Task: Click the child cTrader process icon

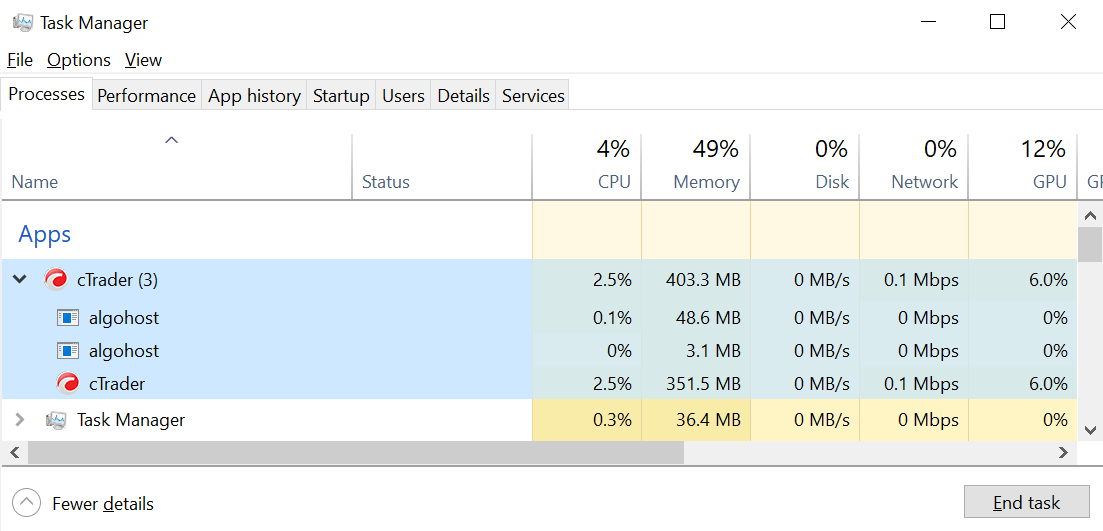Action: tap(68, 383)
